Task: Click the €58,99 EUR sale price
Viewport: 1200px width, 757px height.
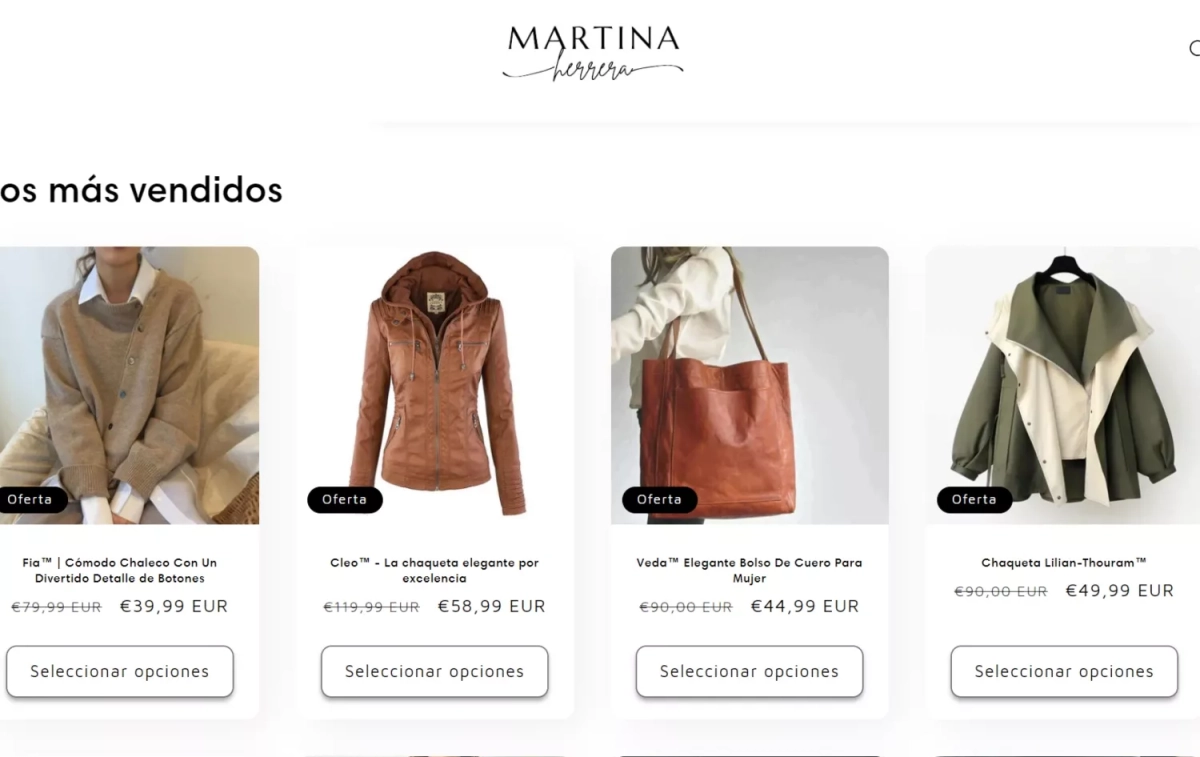Action: pyautogui.click(x=492, y=606)
